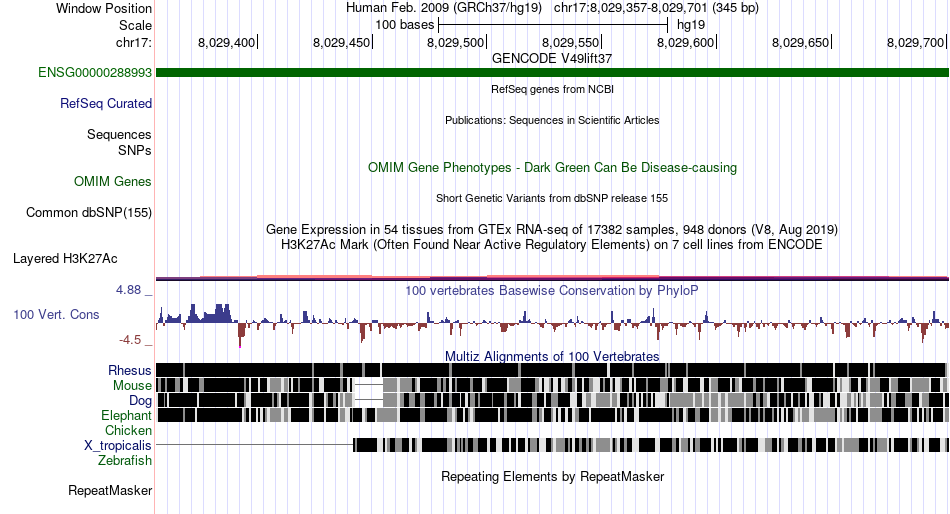The height and width of the screenshot is (514, 950).
Task: Click the 8,029,600 ruler position
Action: (686, 42)
